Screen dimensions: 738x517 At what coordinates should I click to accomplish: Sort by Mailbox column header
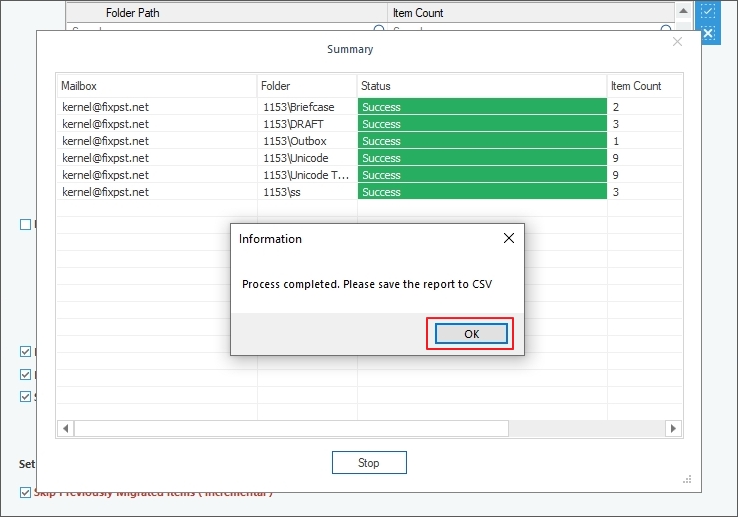[x=157, y=86]
